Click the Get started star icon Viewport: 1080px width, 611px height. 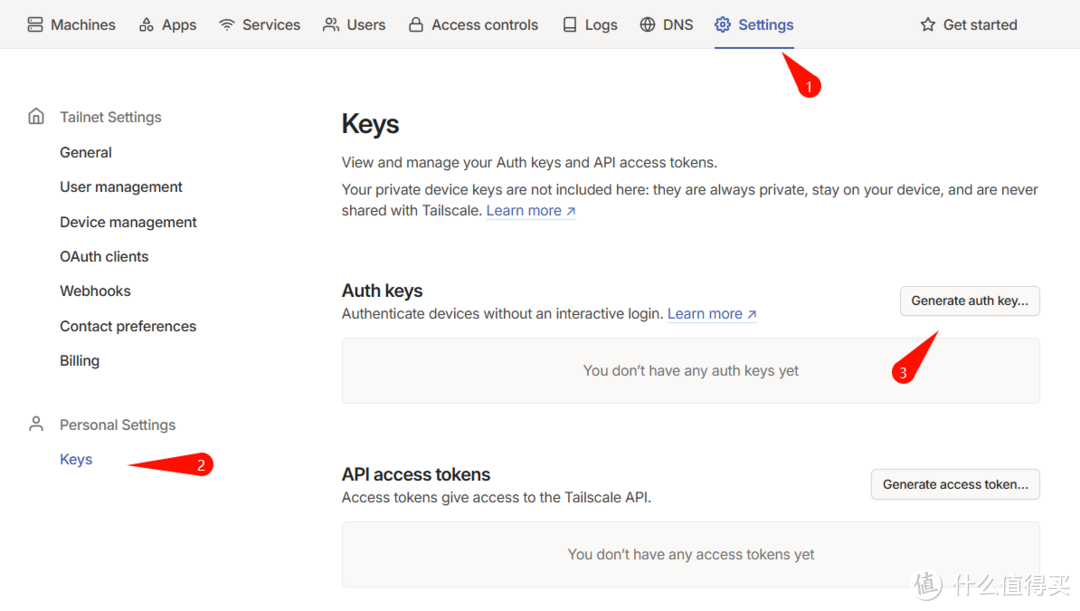pyautogui.click(x=928, y=25)
